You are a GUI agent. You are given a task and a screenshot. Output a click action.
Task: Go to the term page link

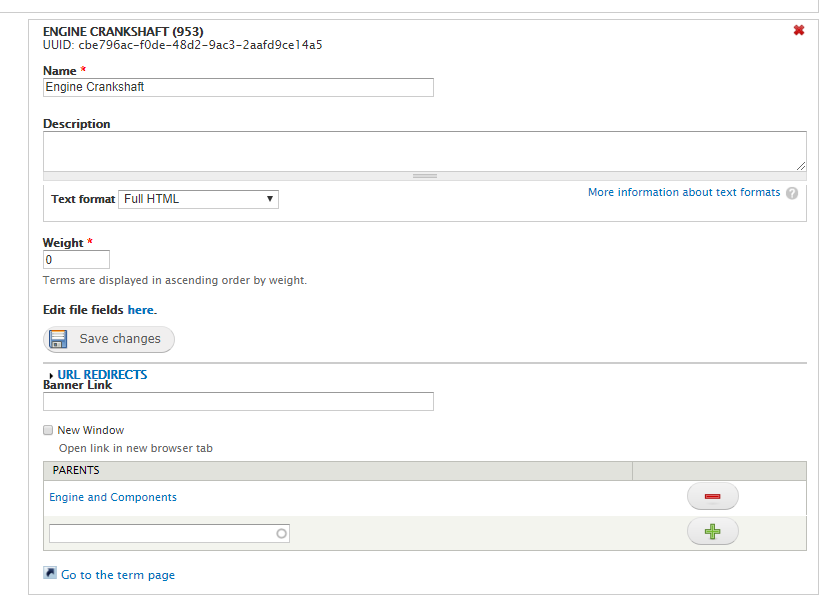click(x=118, y=575)
